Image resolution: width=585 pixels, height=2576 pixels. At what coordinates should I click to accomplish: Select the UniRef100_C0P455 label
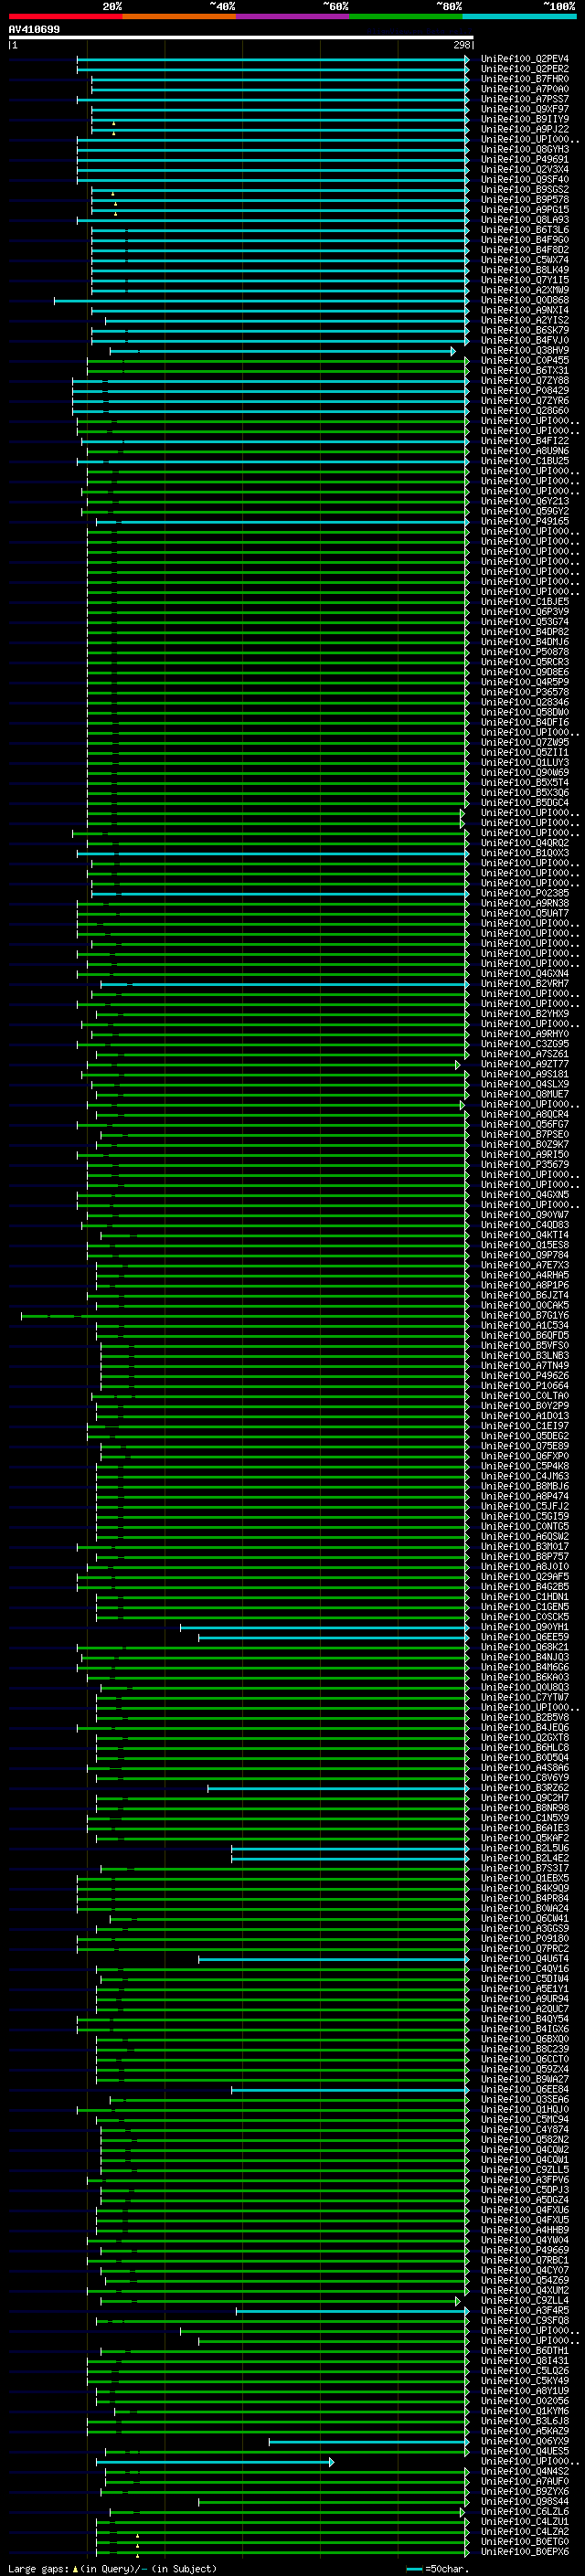(525, 361)
